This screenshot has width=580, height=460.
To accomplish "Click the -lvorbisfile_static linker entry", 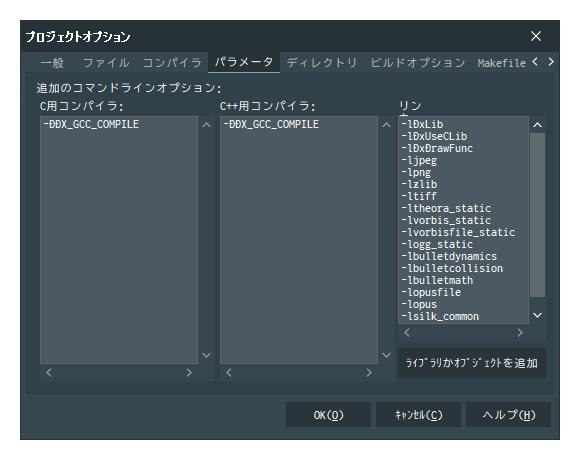I will (458, 232).
